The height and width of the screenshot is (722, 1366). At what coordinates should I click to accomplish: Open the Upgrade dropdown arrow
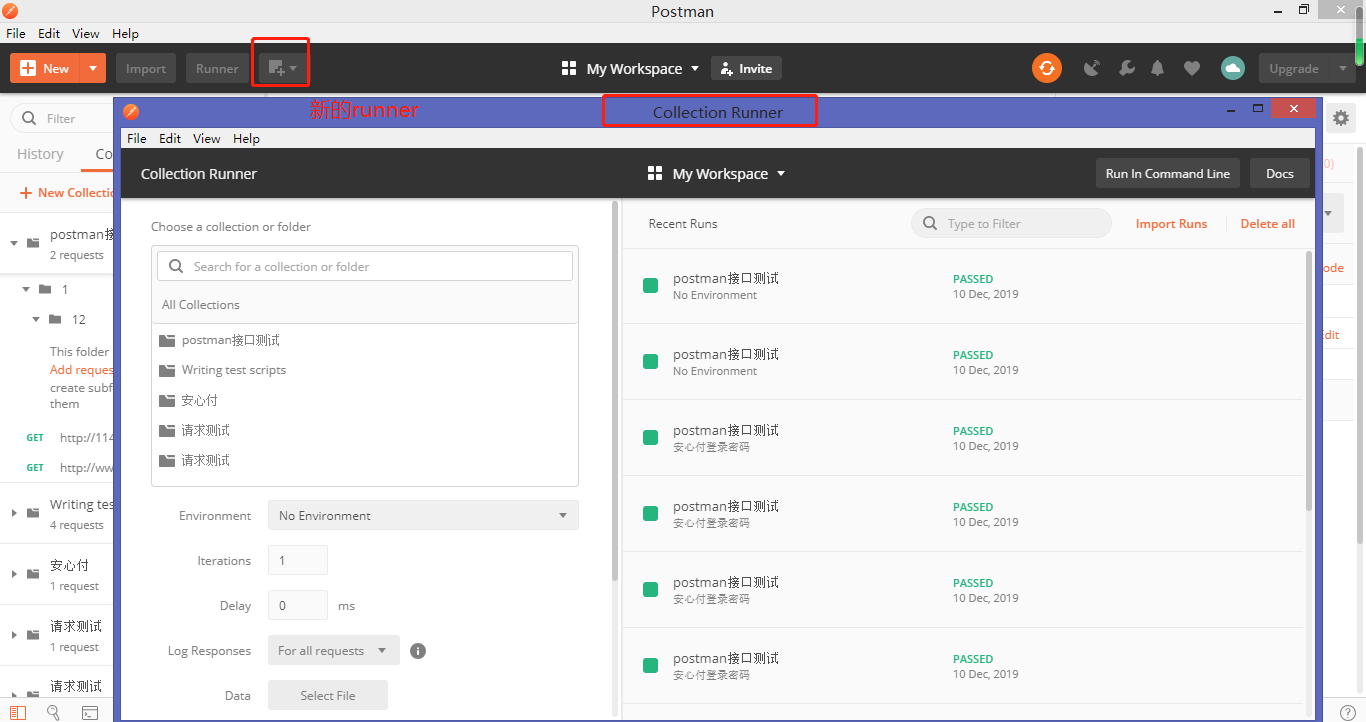tap(1342, 68)
